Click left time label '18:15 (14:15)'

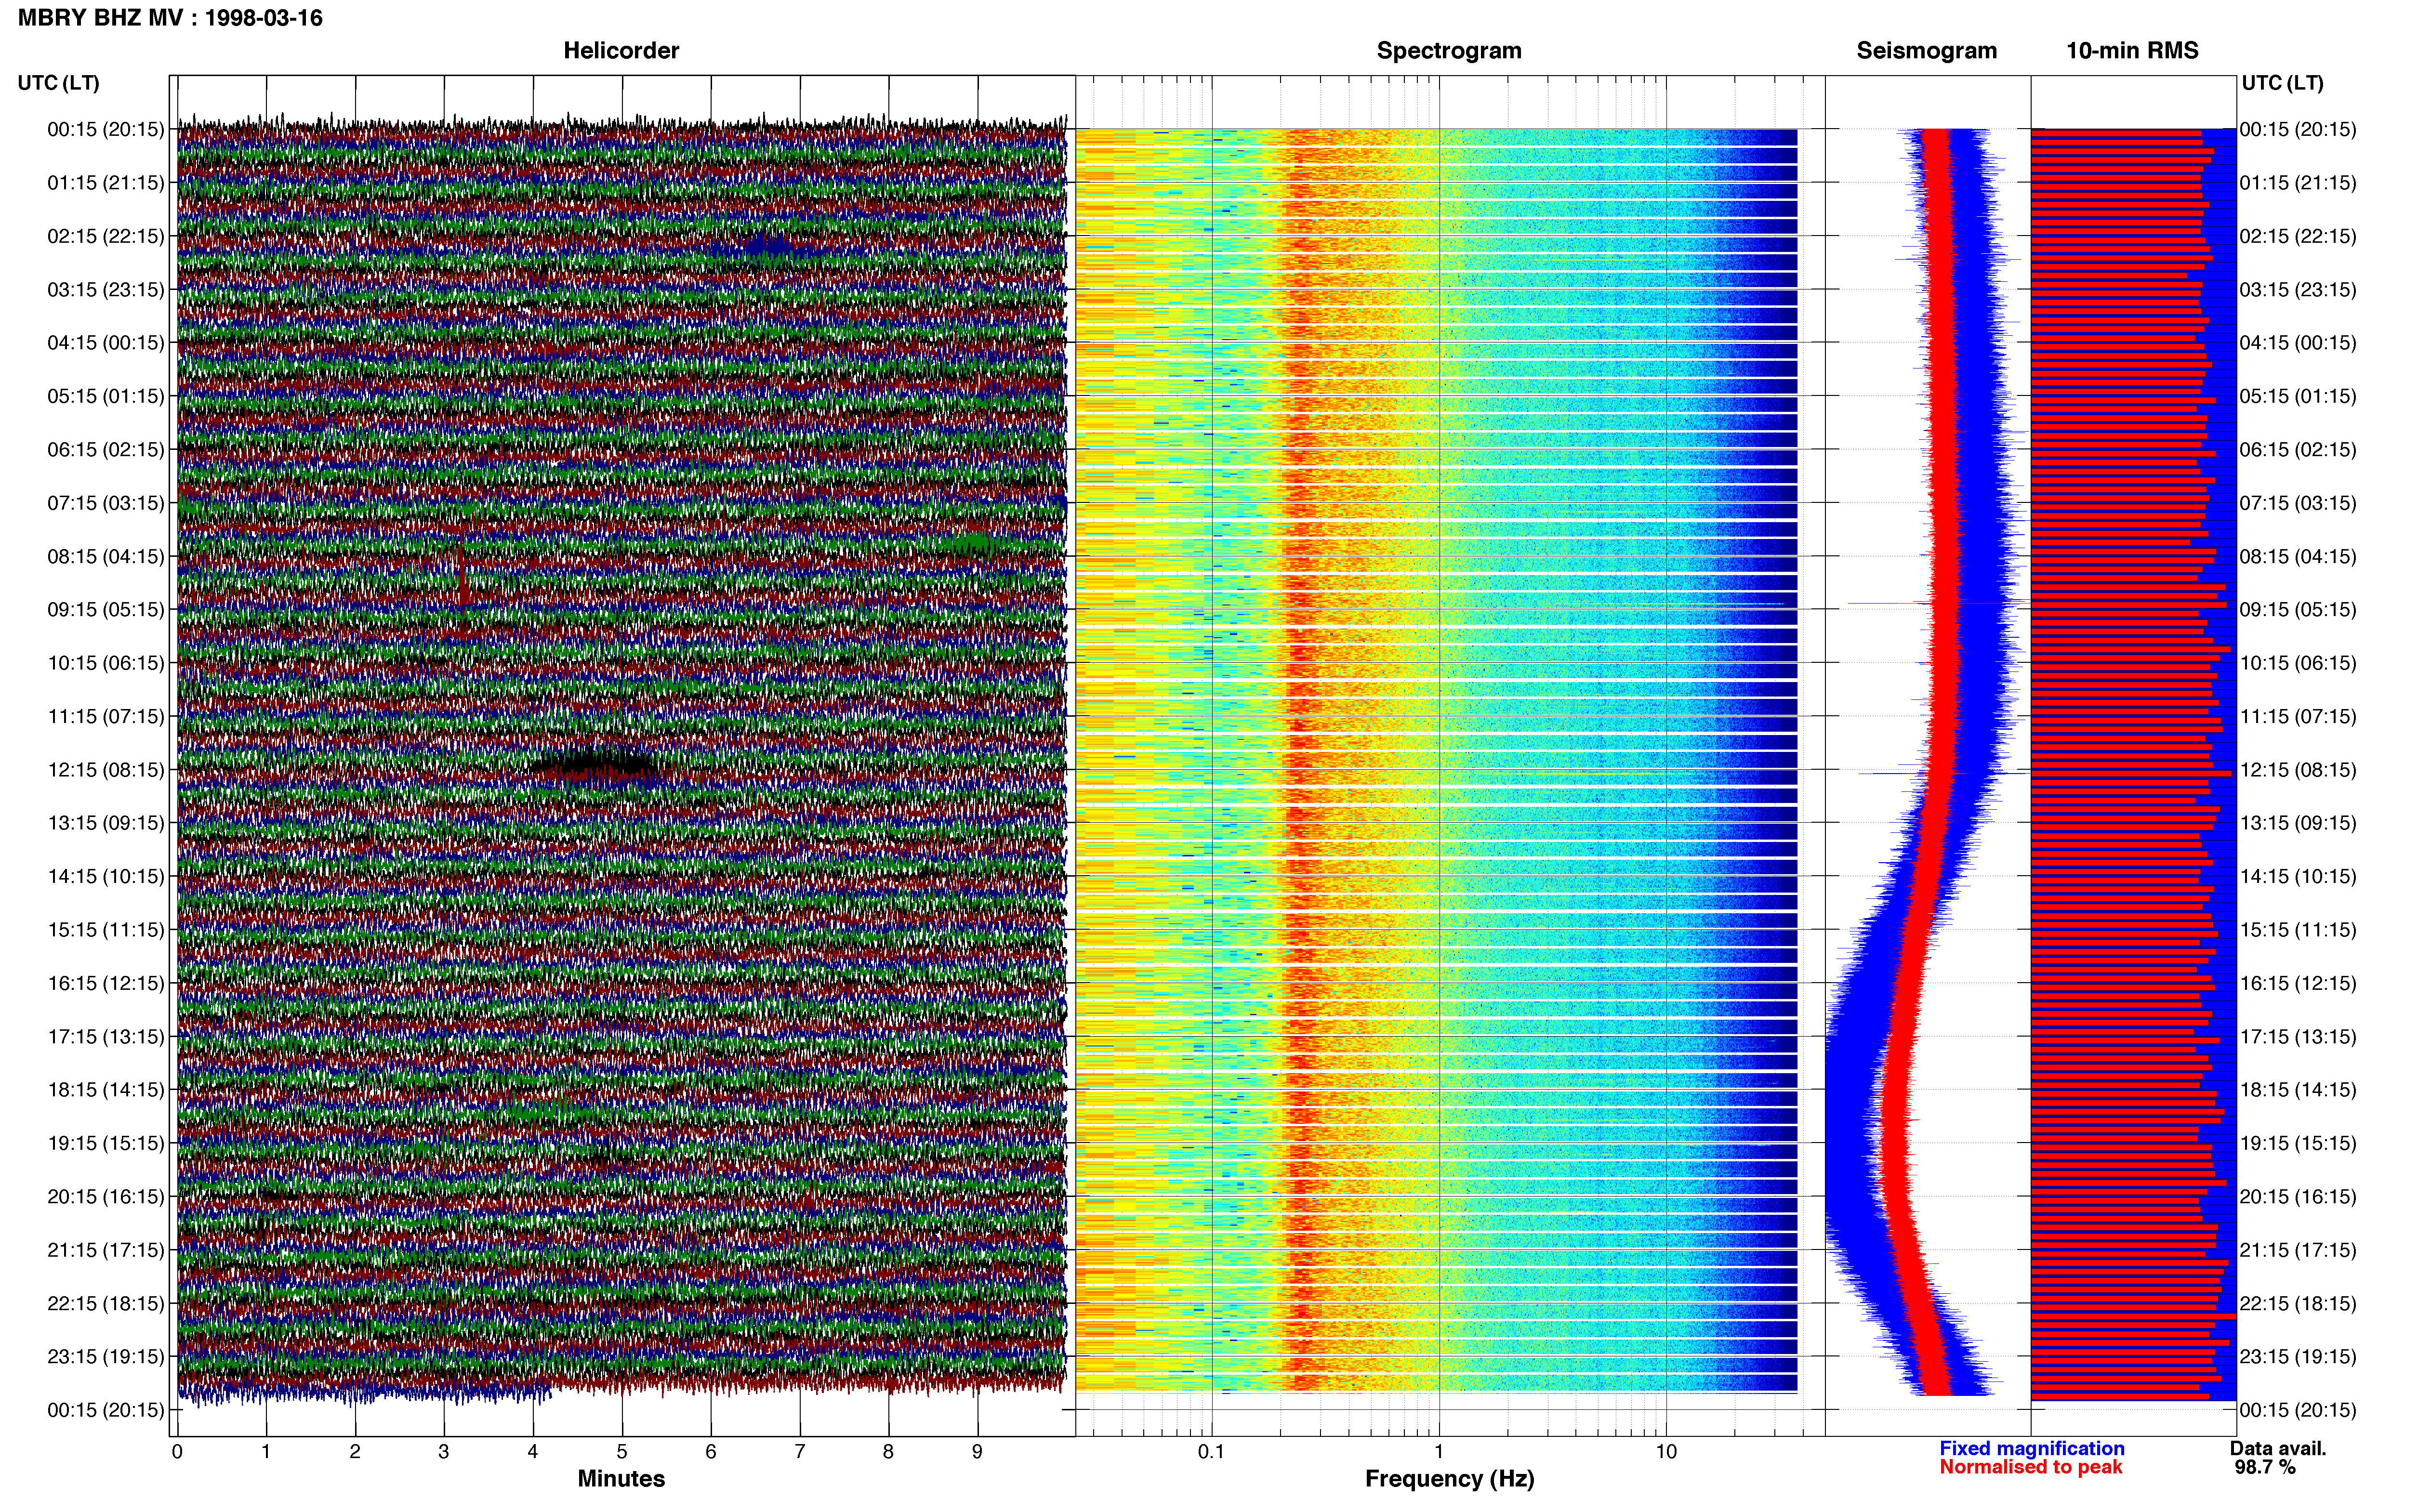tap(105, 1090)
